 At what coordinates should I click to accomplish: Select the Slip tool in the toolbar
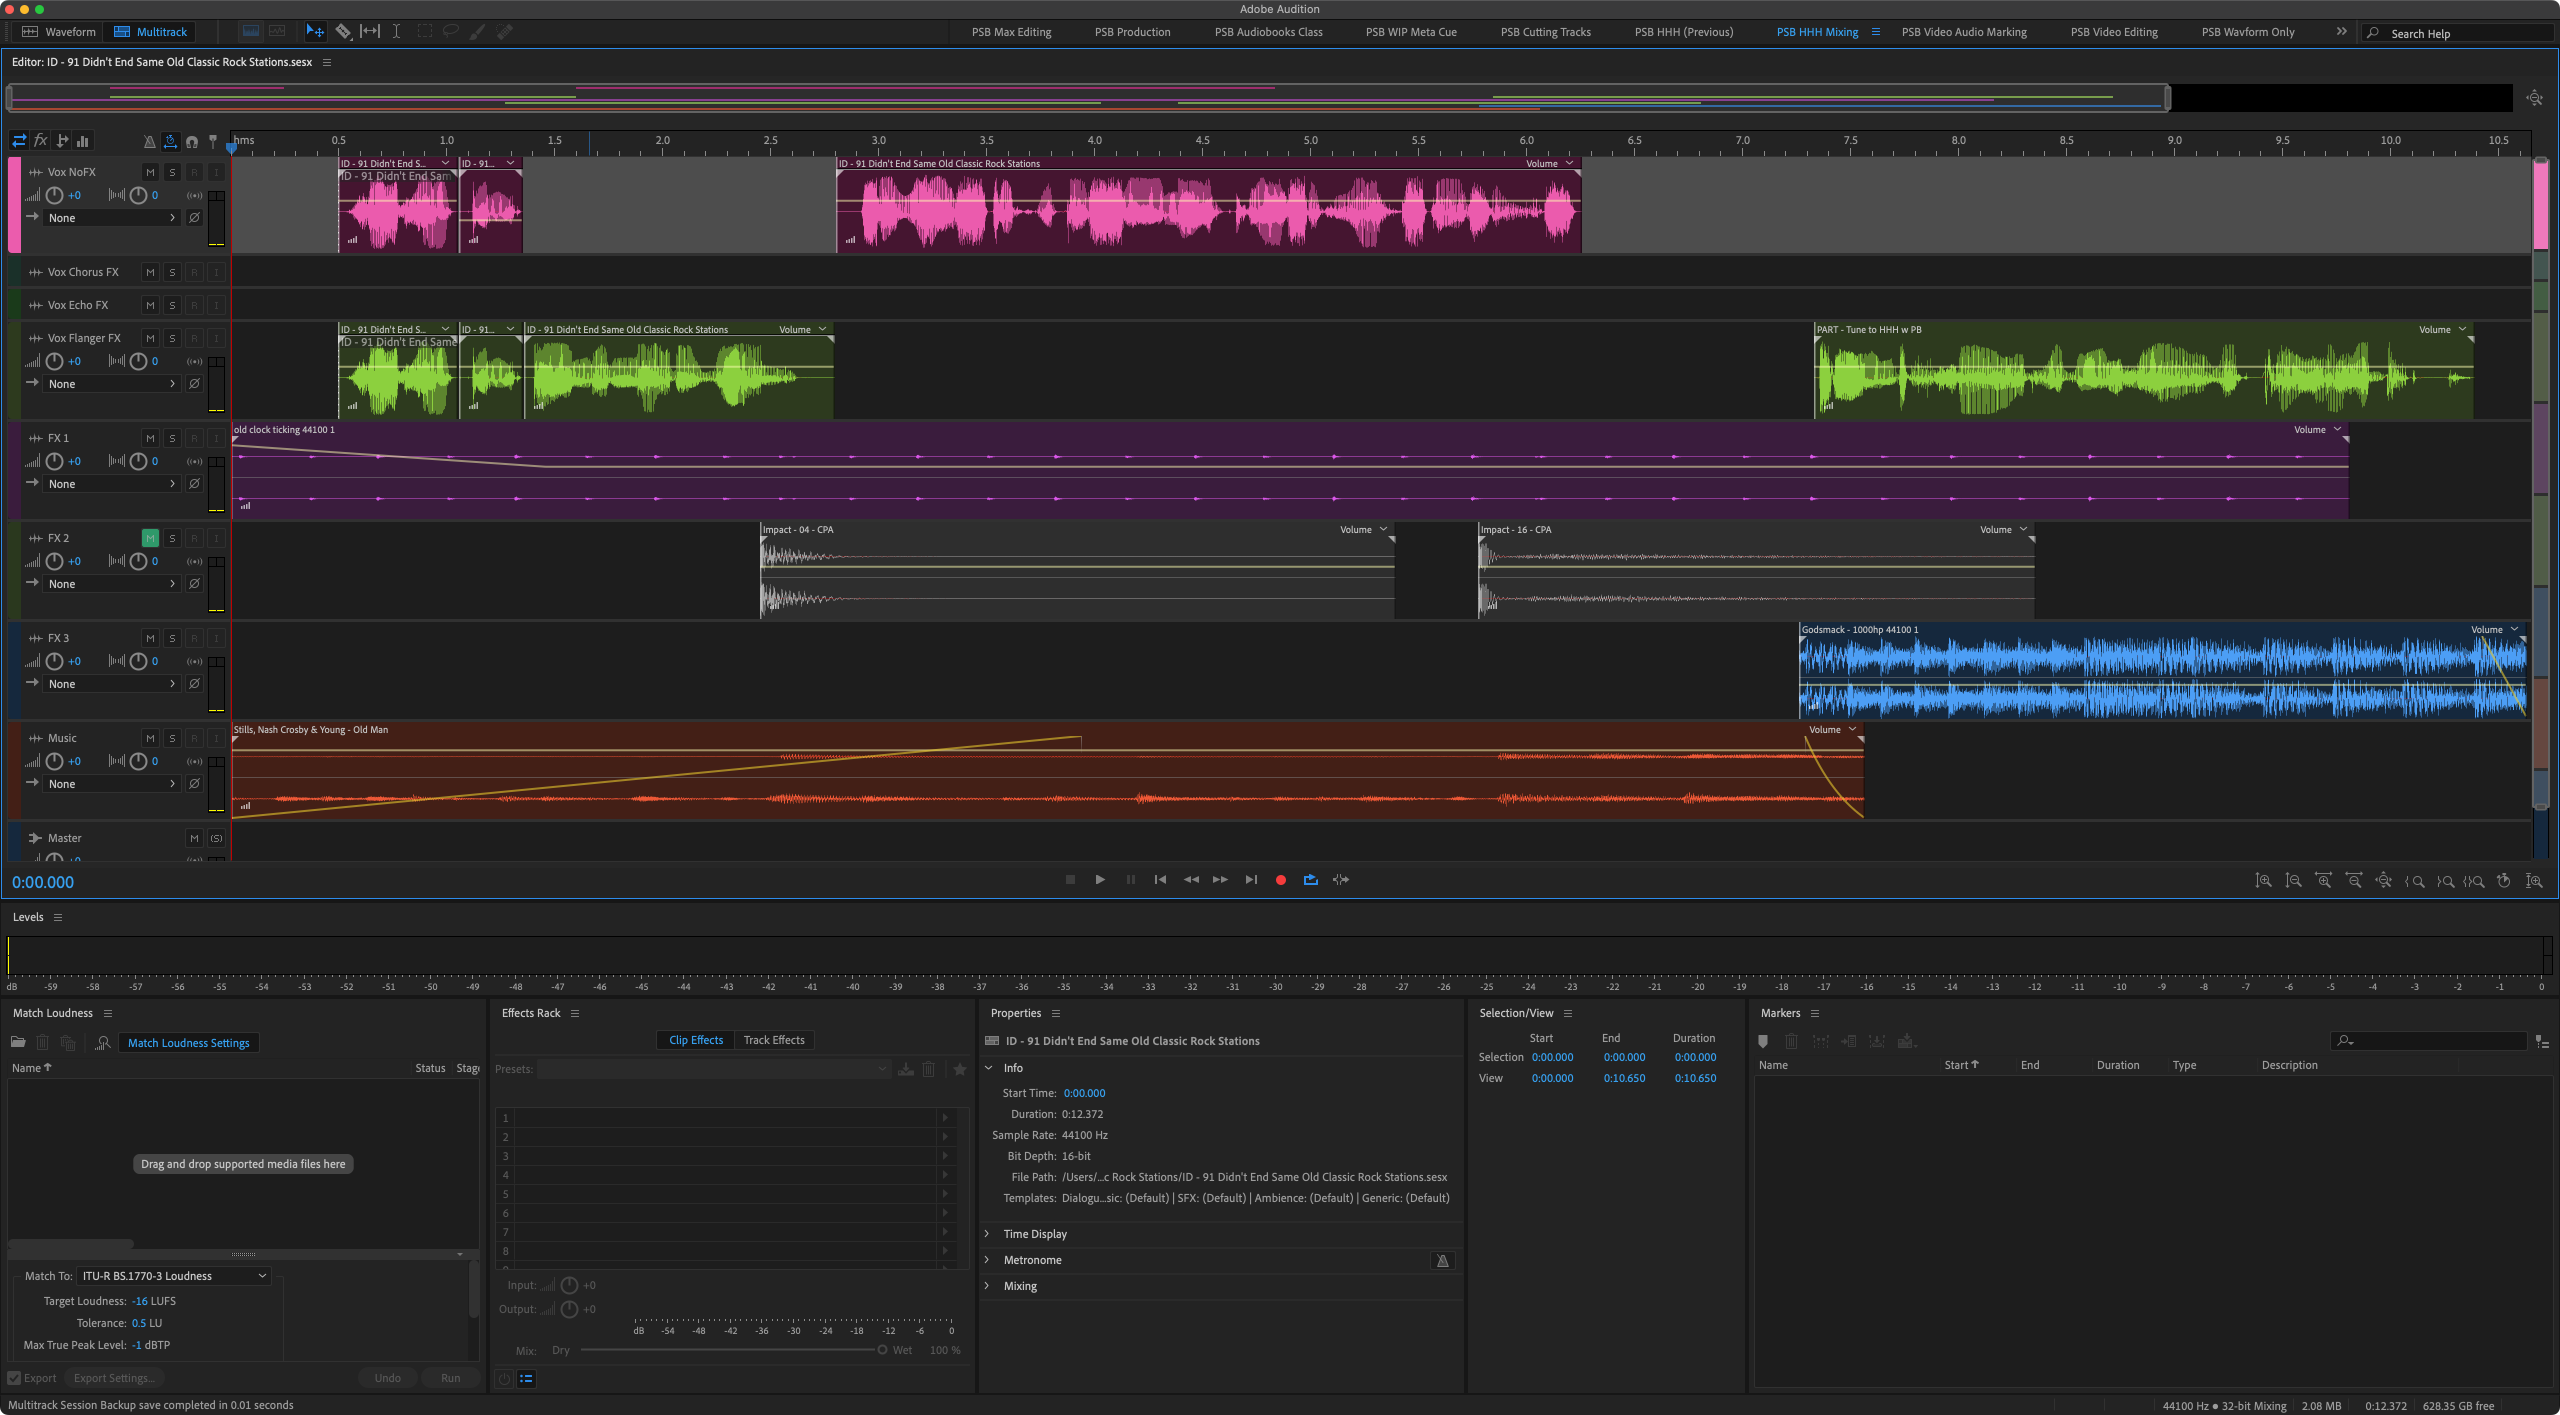pos(369,31)
